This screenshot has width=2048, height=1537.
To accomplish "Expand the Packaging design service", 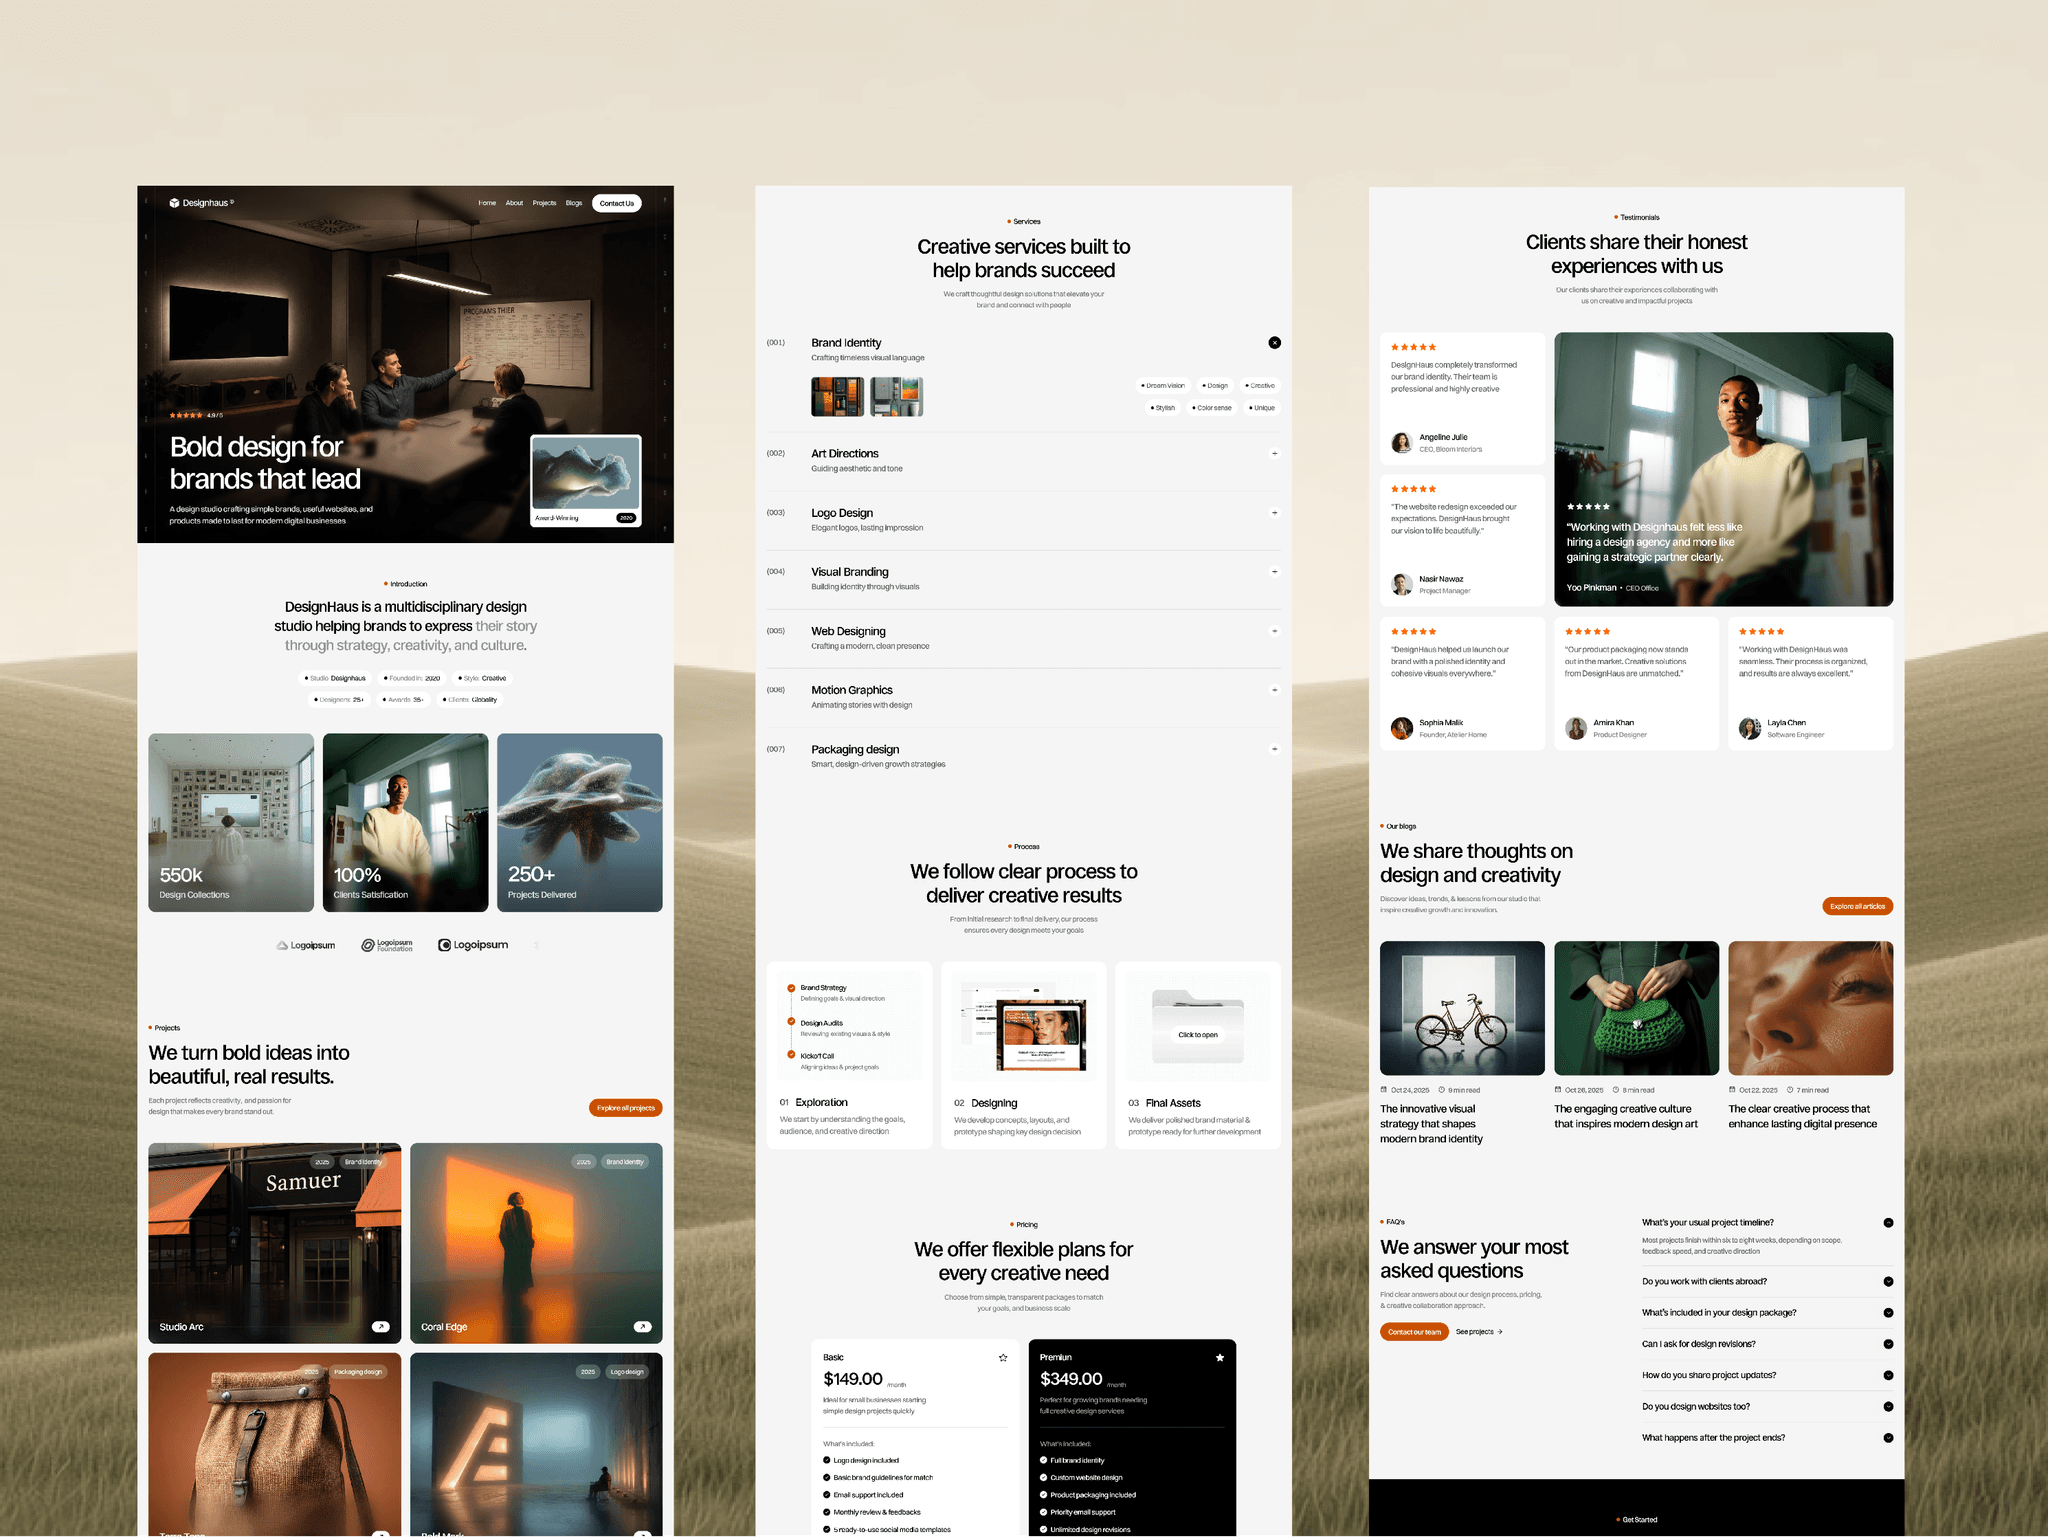I will (1274, 749).
